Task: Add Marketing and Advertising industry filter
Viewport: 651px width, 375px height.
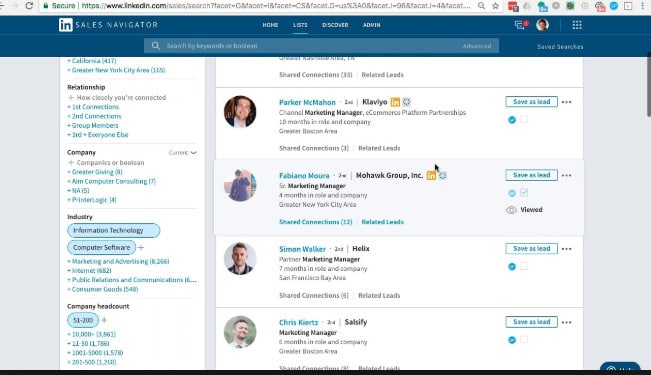Action: (118, 262)
